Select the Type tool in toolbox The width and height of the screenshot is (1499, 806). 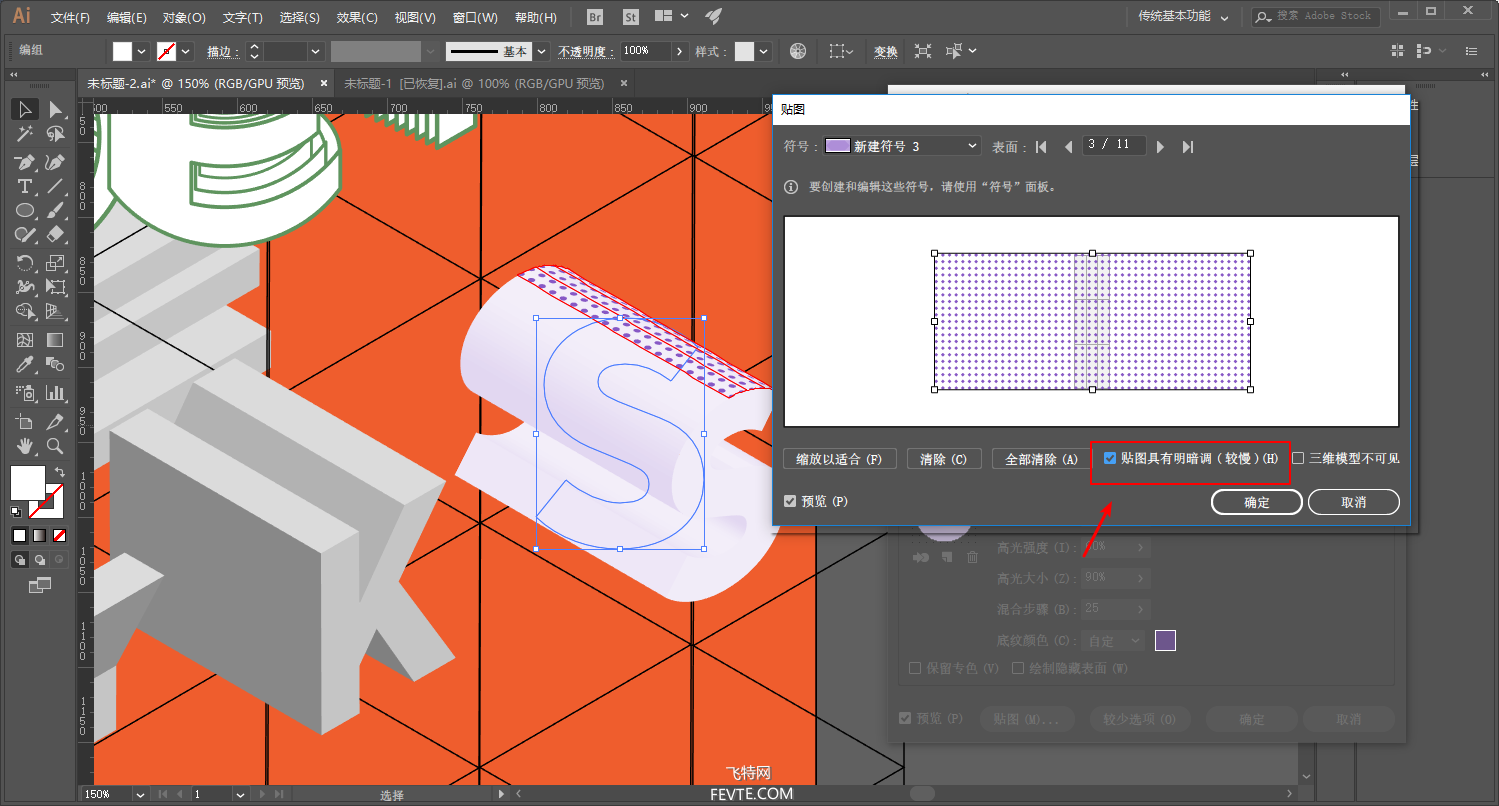(25, 187)
